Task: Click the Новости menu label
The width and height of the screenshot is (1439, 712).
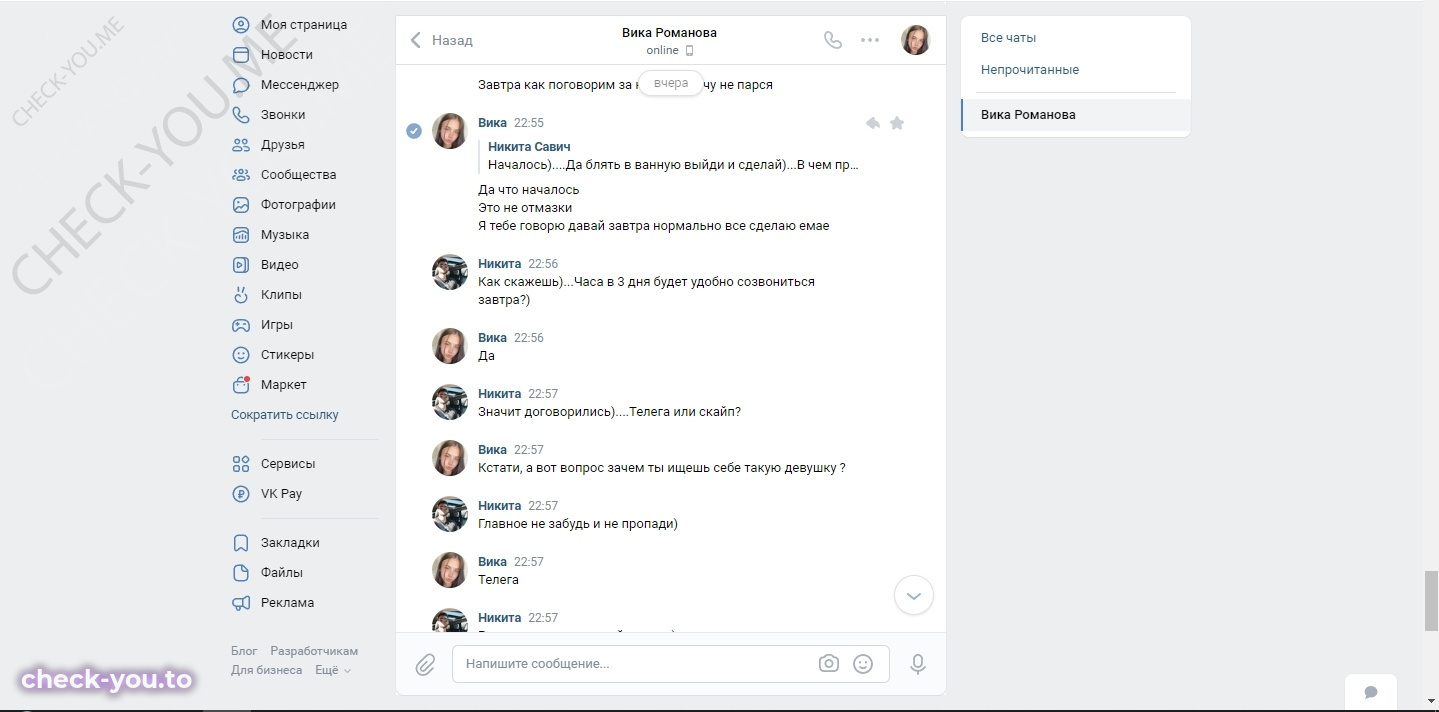Action: 287,55
